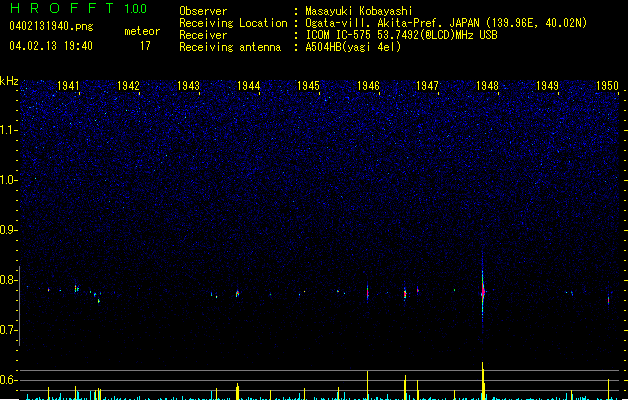629x400 pixels.
Task: Click the meteor echo near 1950
Action: pos(609,300)
